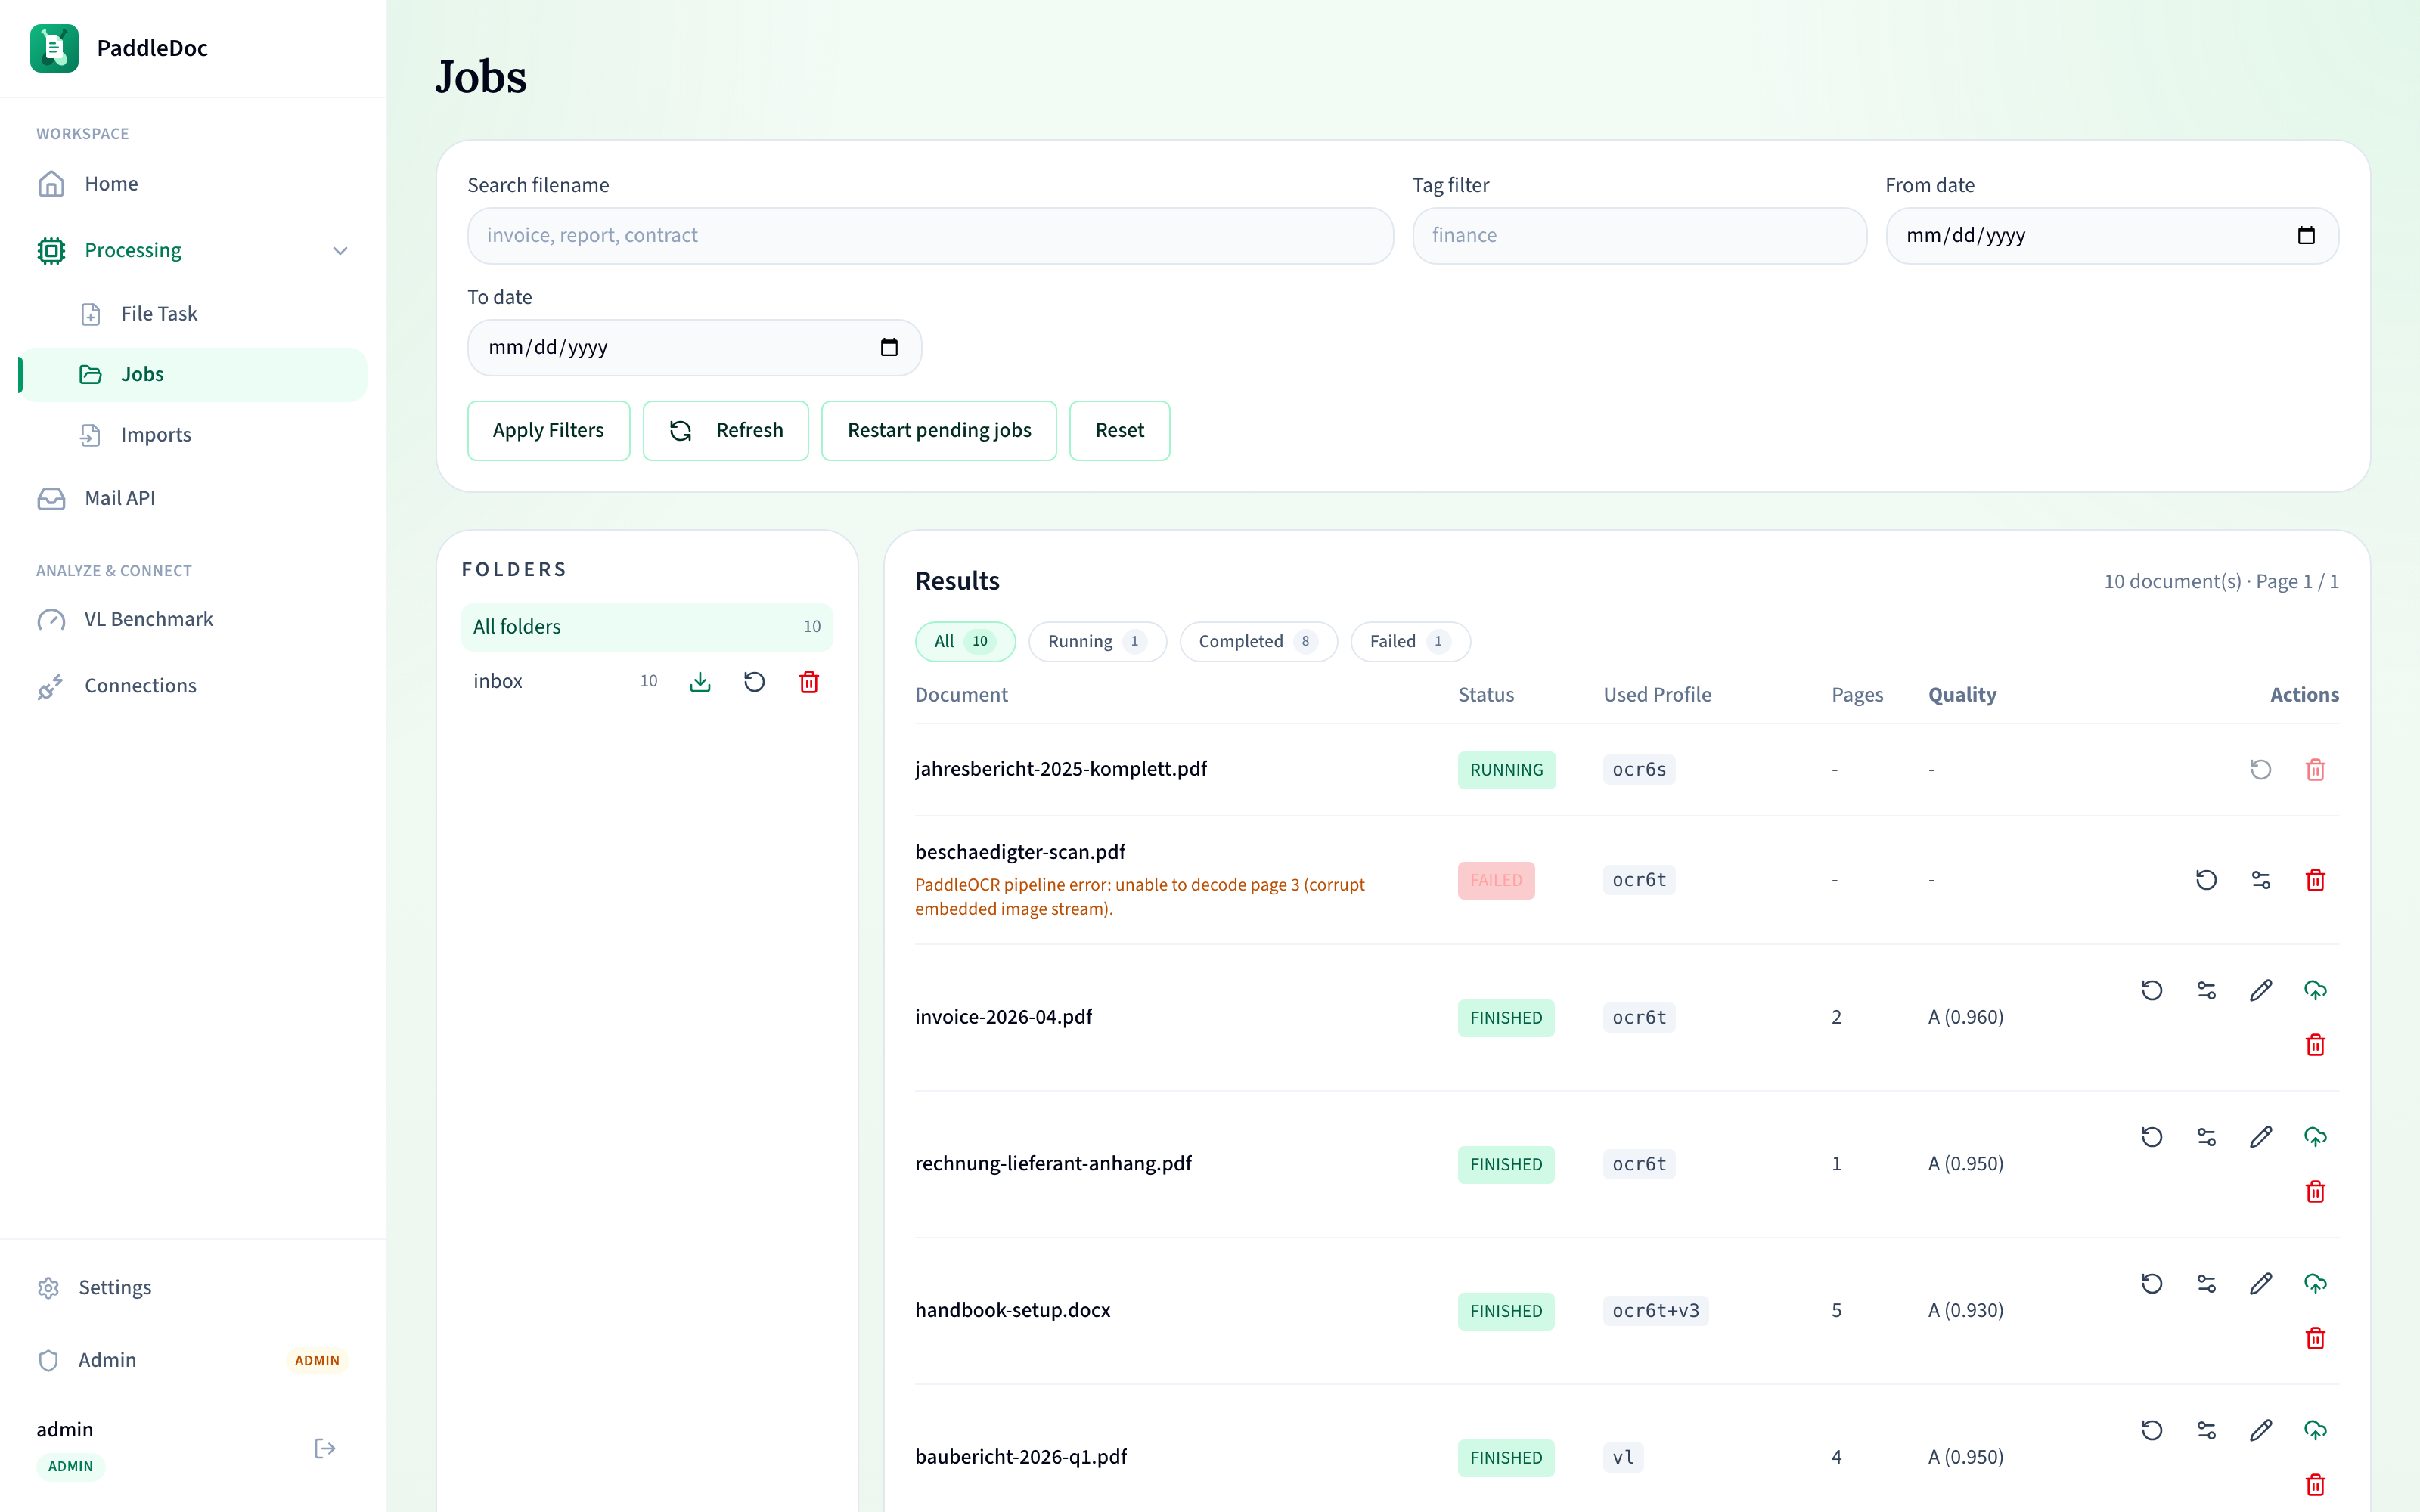The height and width of the screenshot is (1512, 2420).
Task: Go to Imports
Action: [x=193, y=435]
